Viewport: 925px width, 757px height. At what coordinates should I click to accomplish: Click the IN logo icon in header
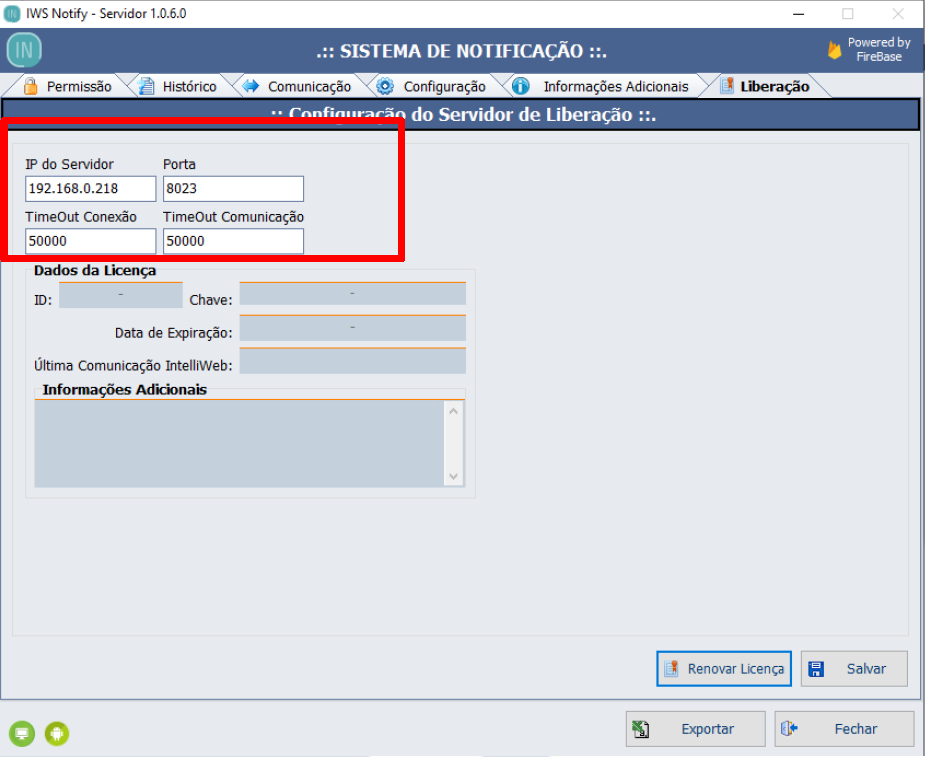click(24, 50)
